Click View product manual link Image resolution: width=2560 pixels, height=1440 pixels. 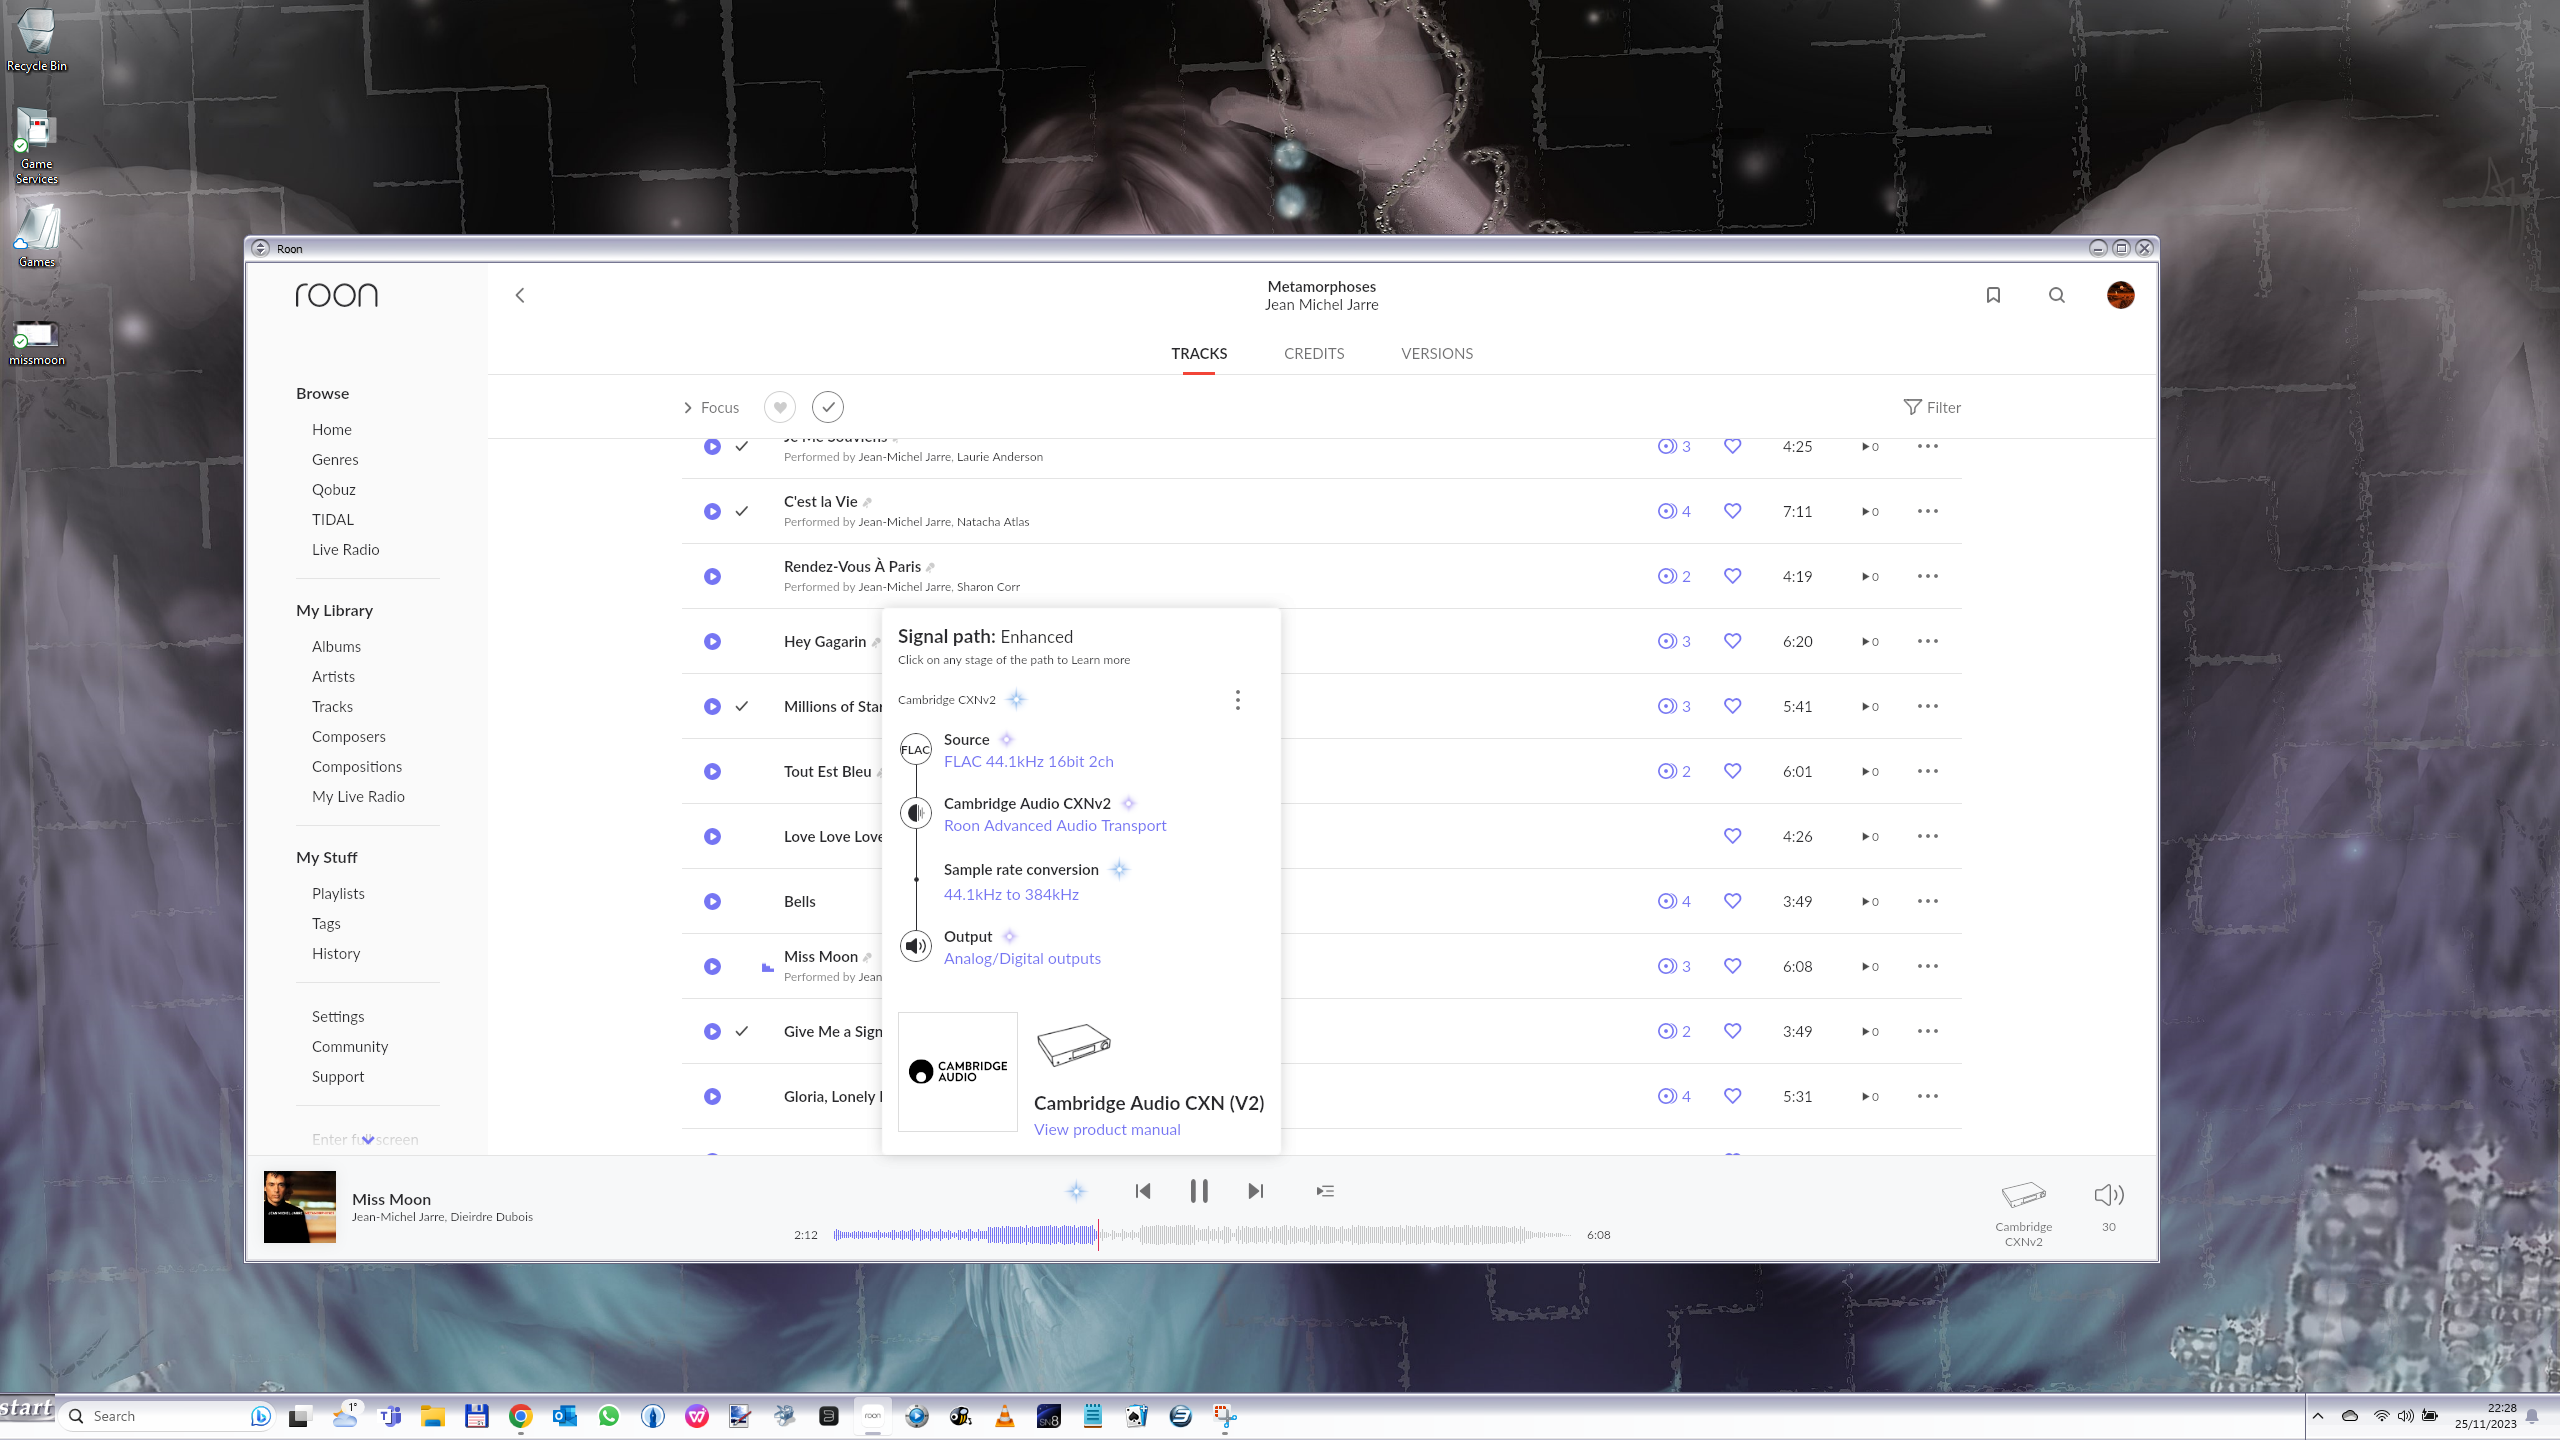click(1107, 1129)
